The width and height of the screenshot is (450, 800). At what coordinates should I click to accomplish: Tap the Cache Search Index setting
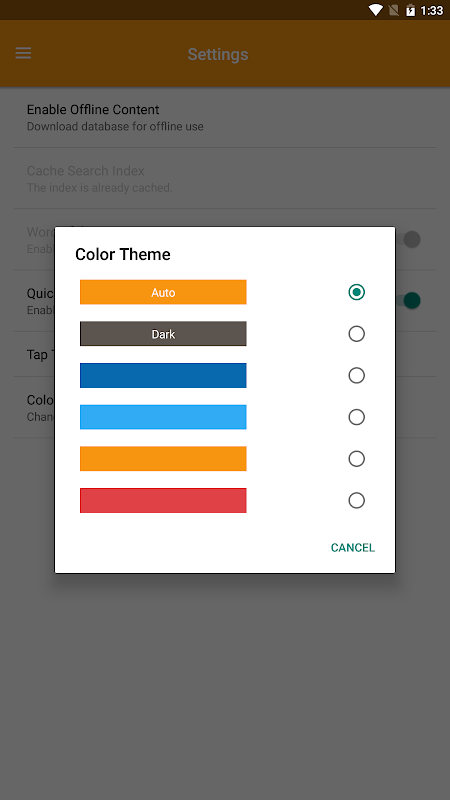coord(225,179)
